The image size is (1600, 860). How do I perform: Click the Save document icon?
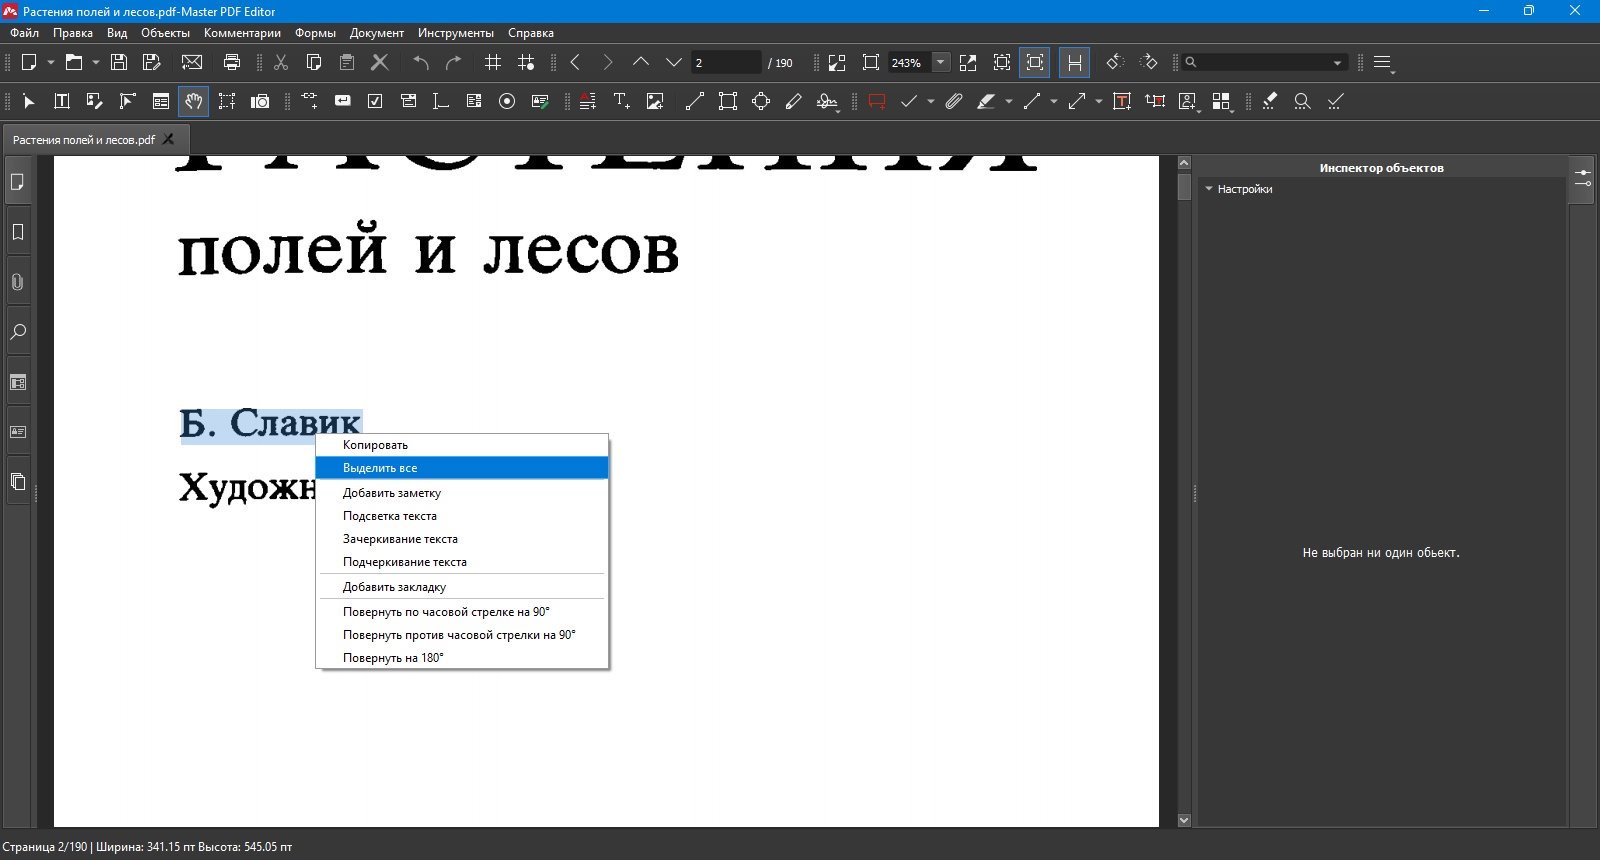[119, 62]
